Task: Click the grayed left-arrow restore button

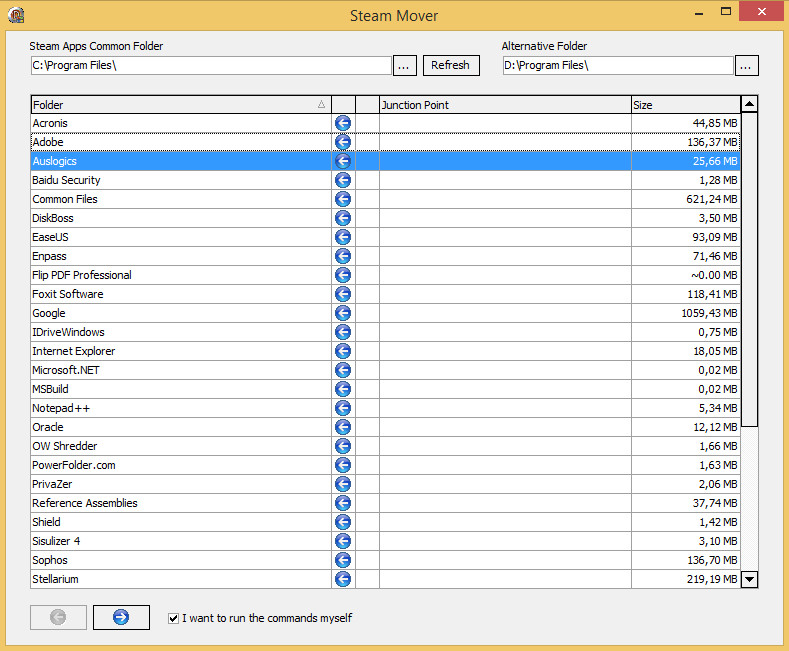Action: (58, 617)
